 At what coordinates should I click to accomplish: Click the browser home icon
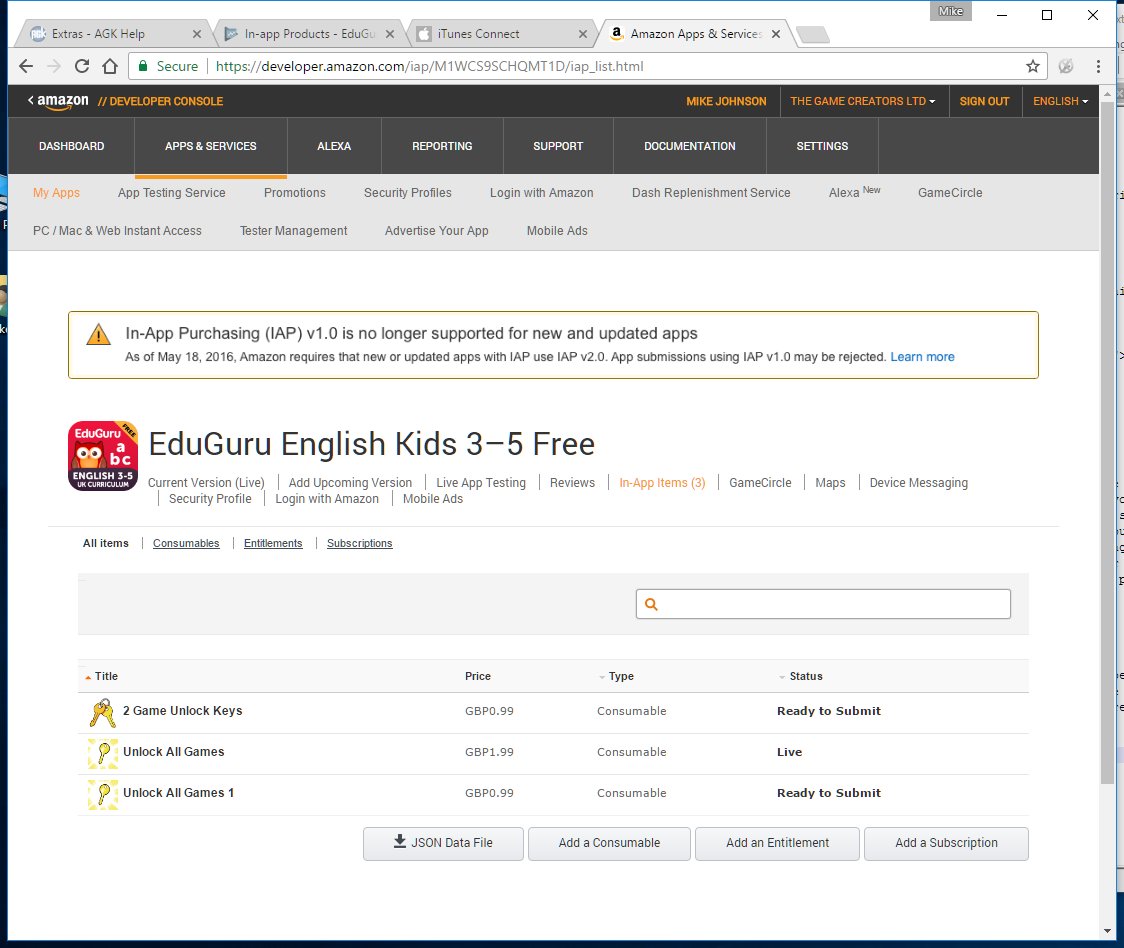point(110,66)
